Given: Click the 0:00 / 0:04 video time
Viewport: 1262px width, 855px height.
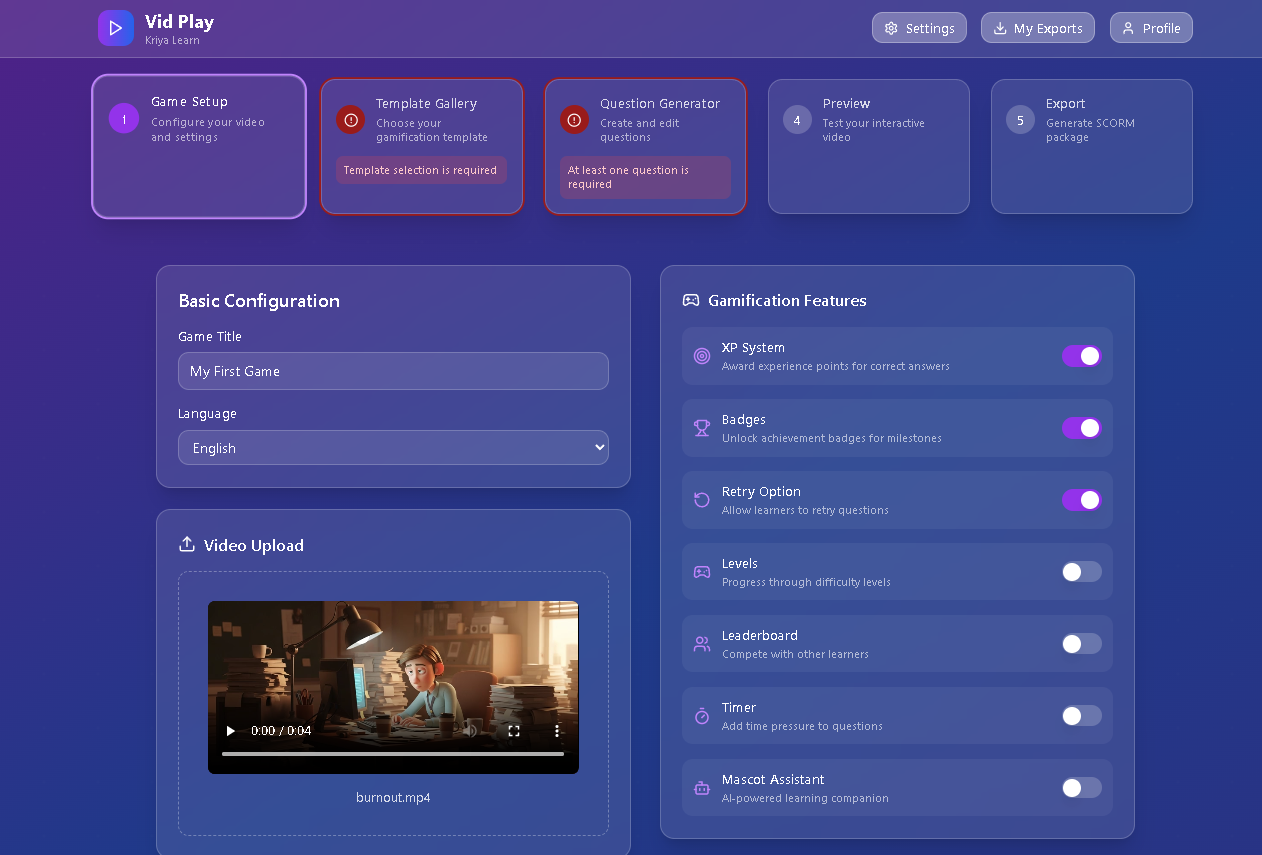Looking at the screenshot, I should coord(281,731).
